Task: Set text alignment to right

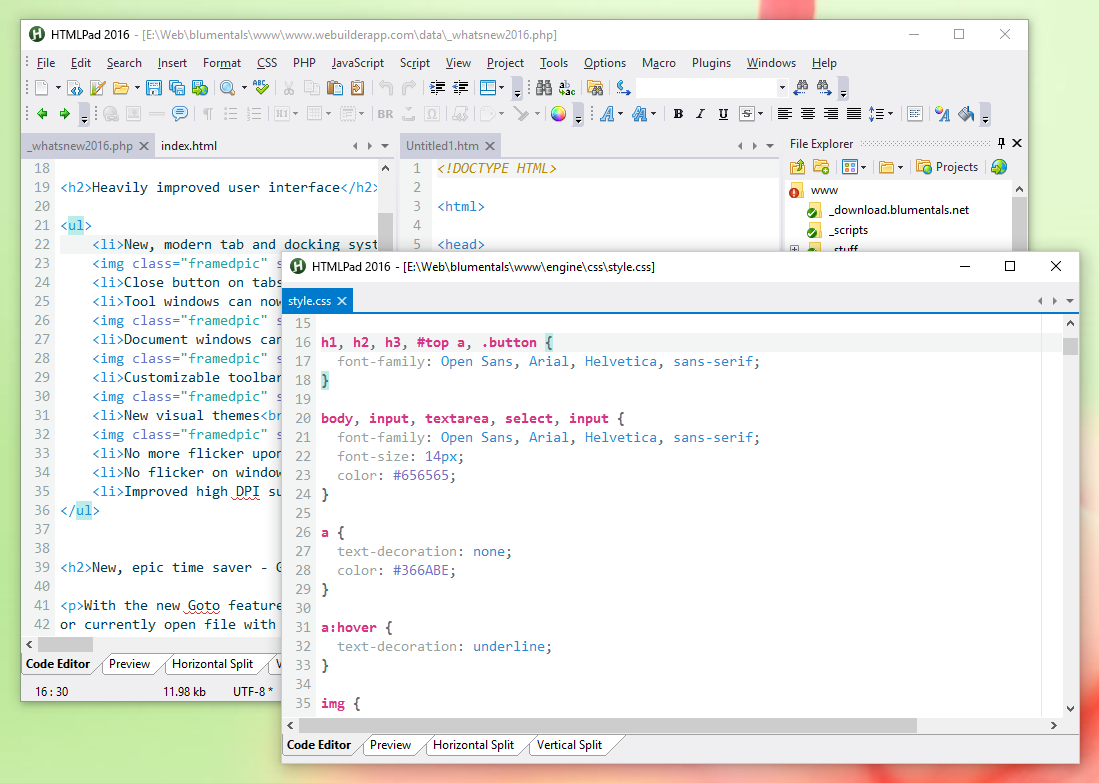Action: point(831,114)
